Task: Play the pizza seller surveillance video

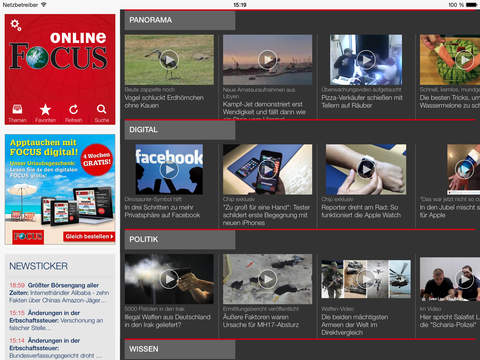Action: (366, 60)
